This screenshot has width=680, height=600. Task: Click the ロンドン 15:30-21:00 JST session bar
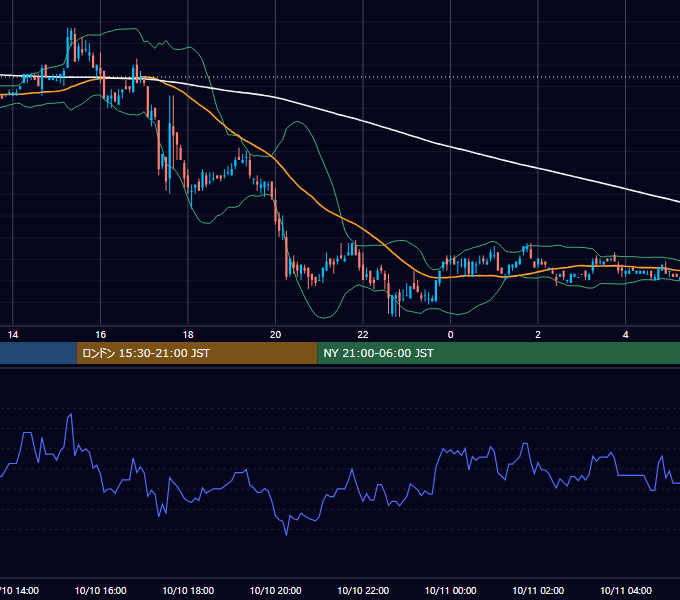pos(197,353)
